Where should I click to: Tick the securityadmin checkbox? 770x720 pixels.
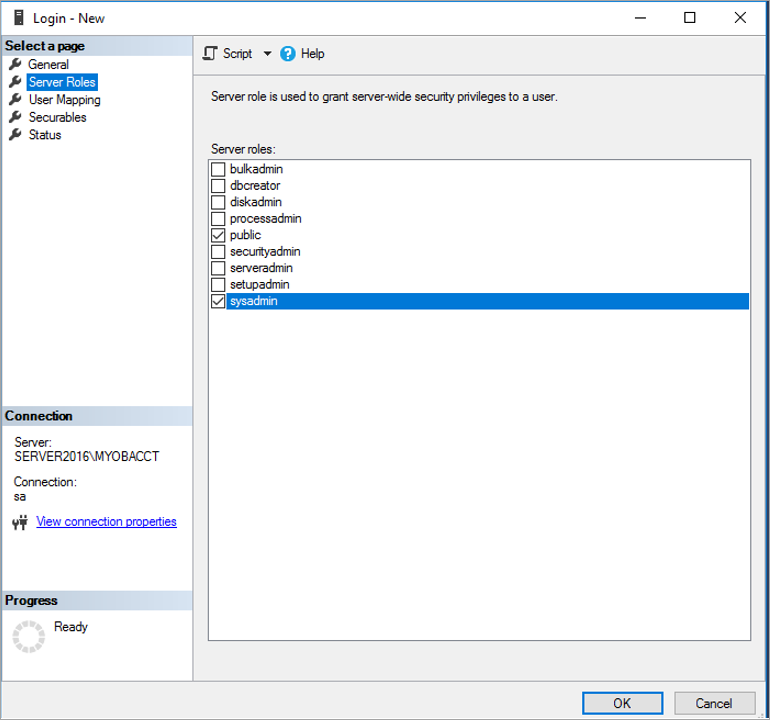[218, 252]
